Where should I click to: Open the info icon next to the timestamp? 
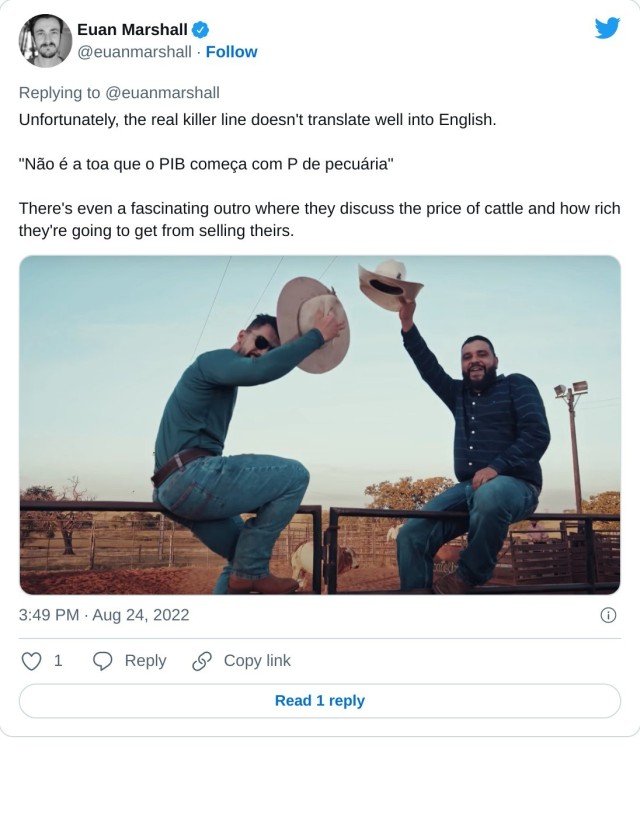tap(608, 615)
